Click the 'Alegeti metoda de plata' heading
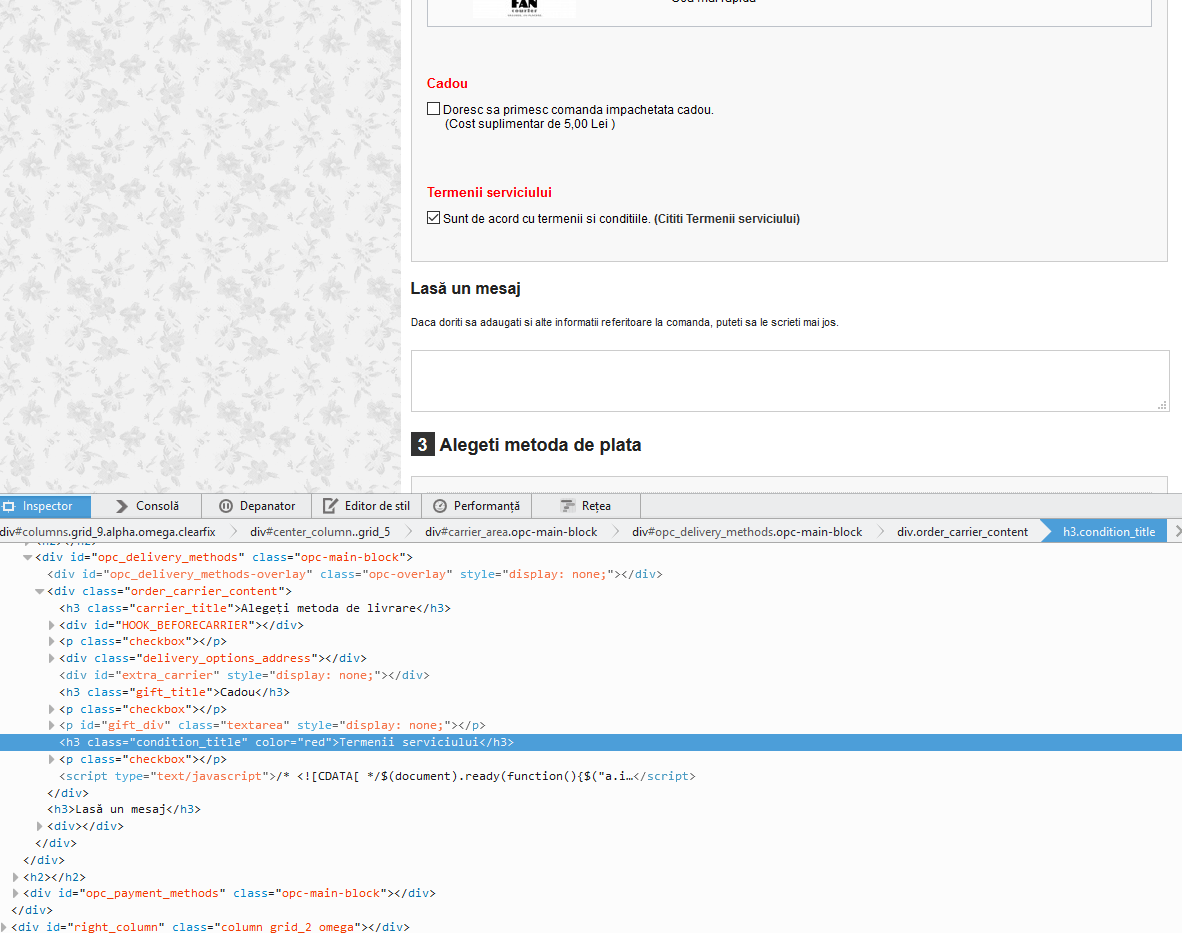 (540, 445)
